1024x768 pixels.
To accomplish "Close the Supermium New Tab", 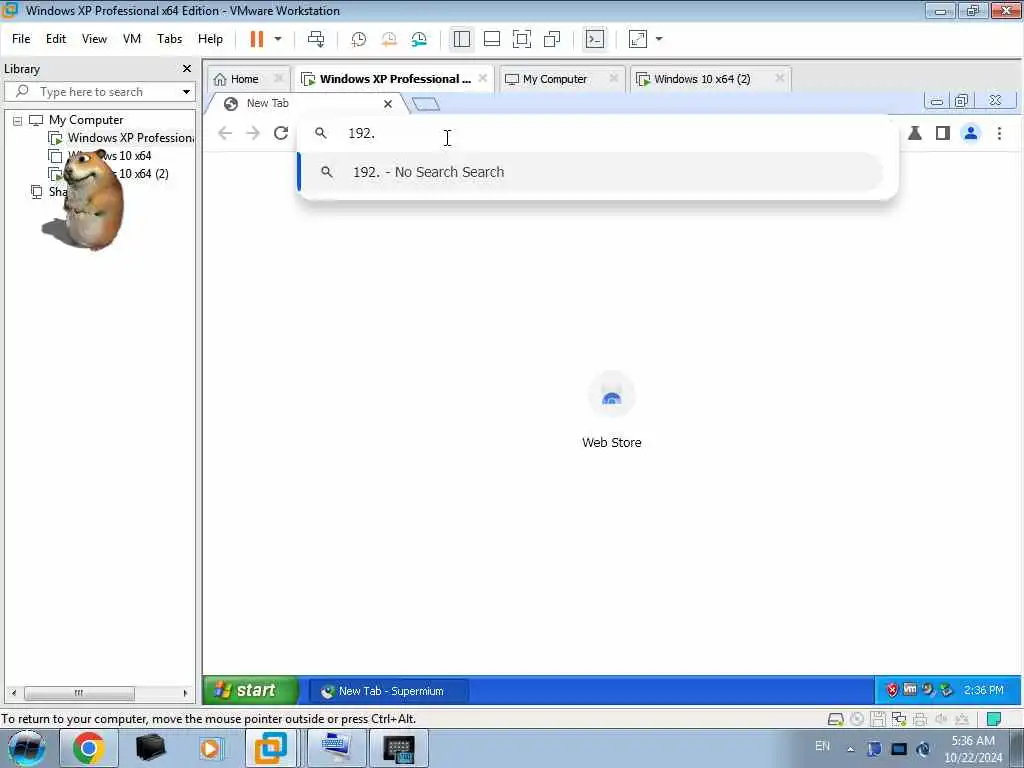I will [x=388, y=104].
